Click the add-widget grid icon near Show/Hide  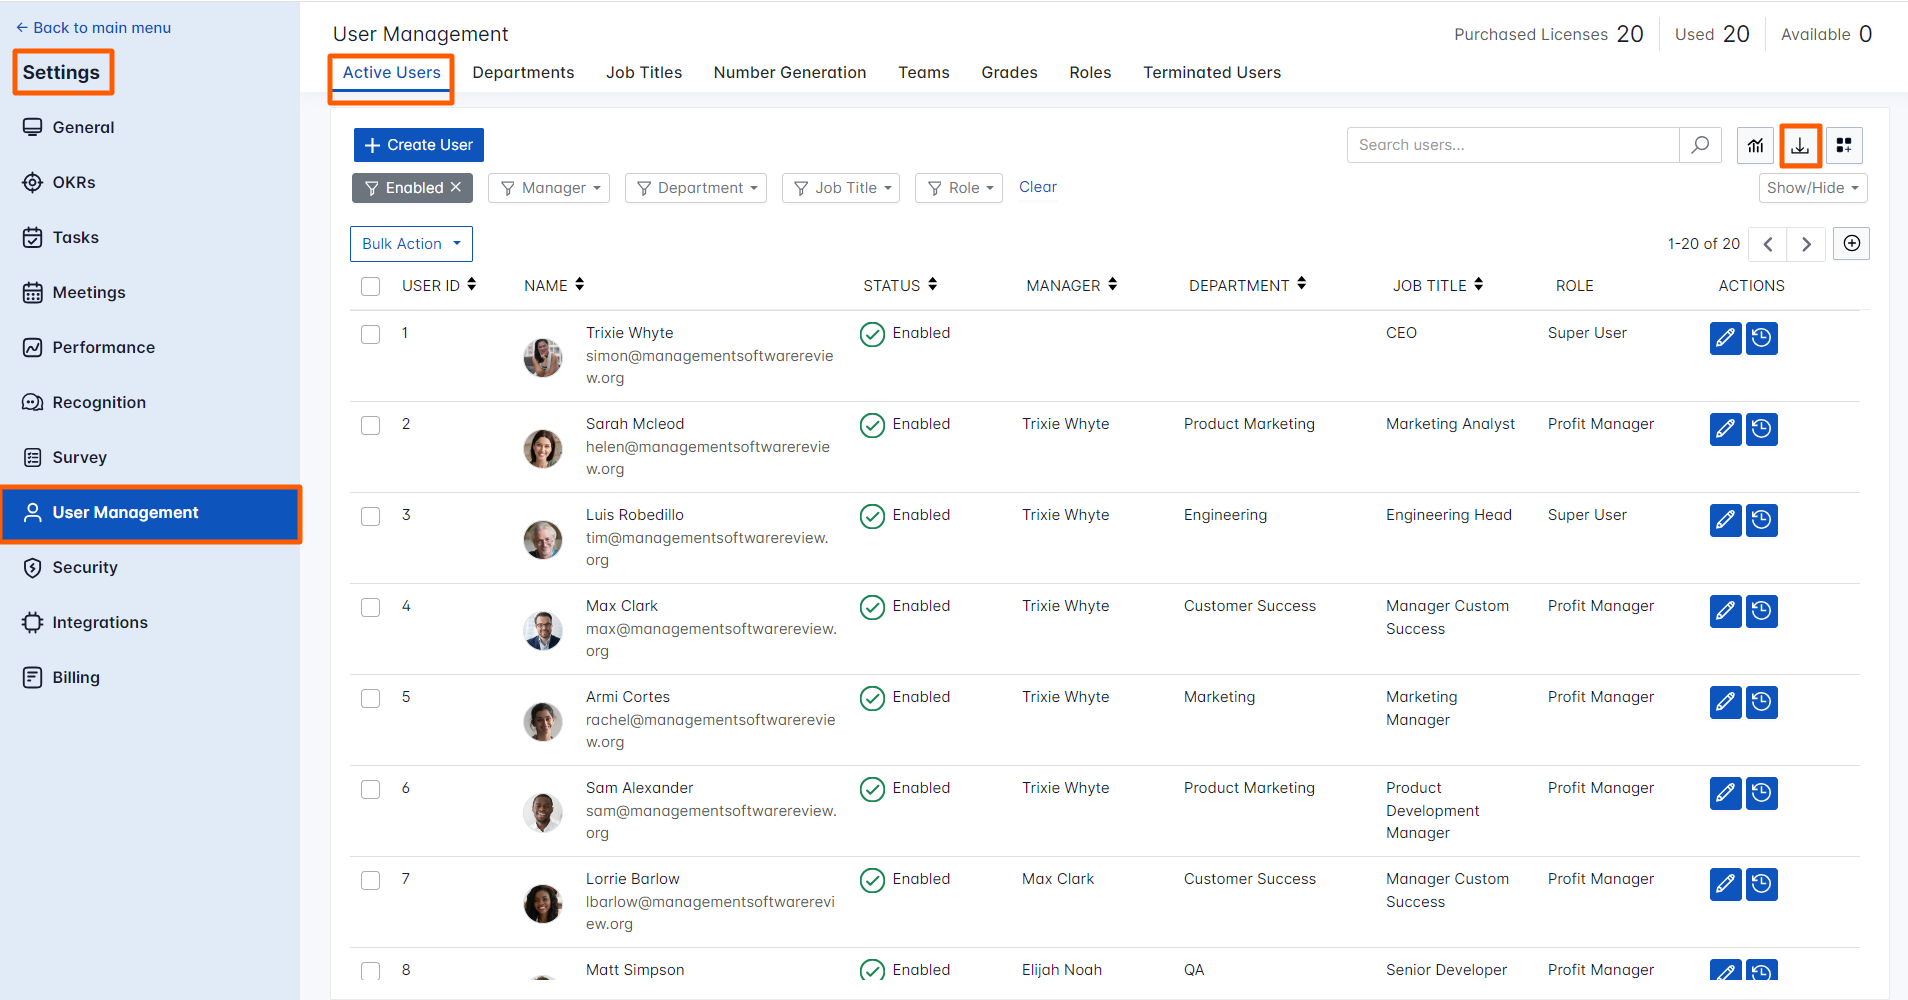click(x=1845, y=145)
